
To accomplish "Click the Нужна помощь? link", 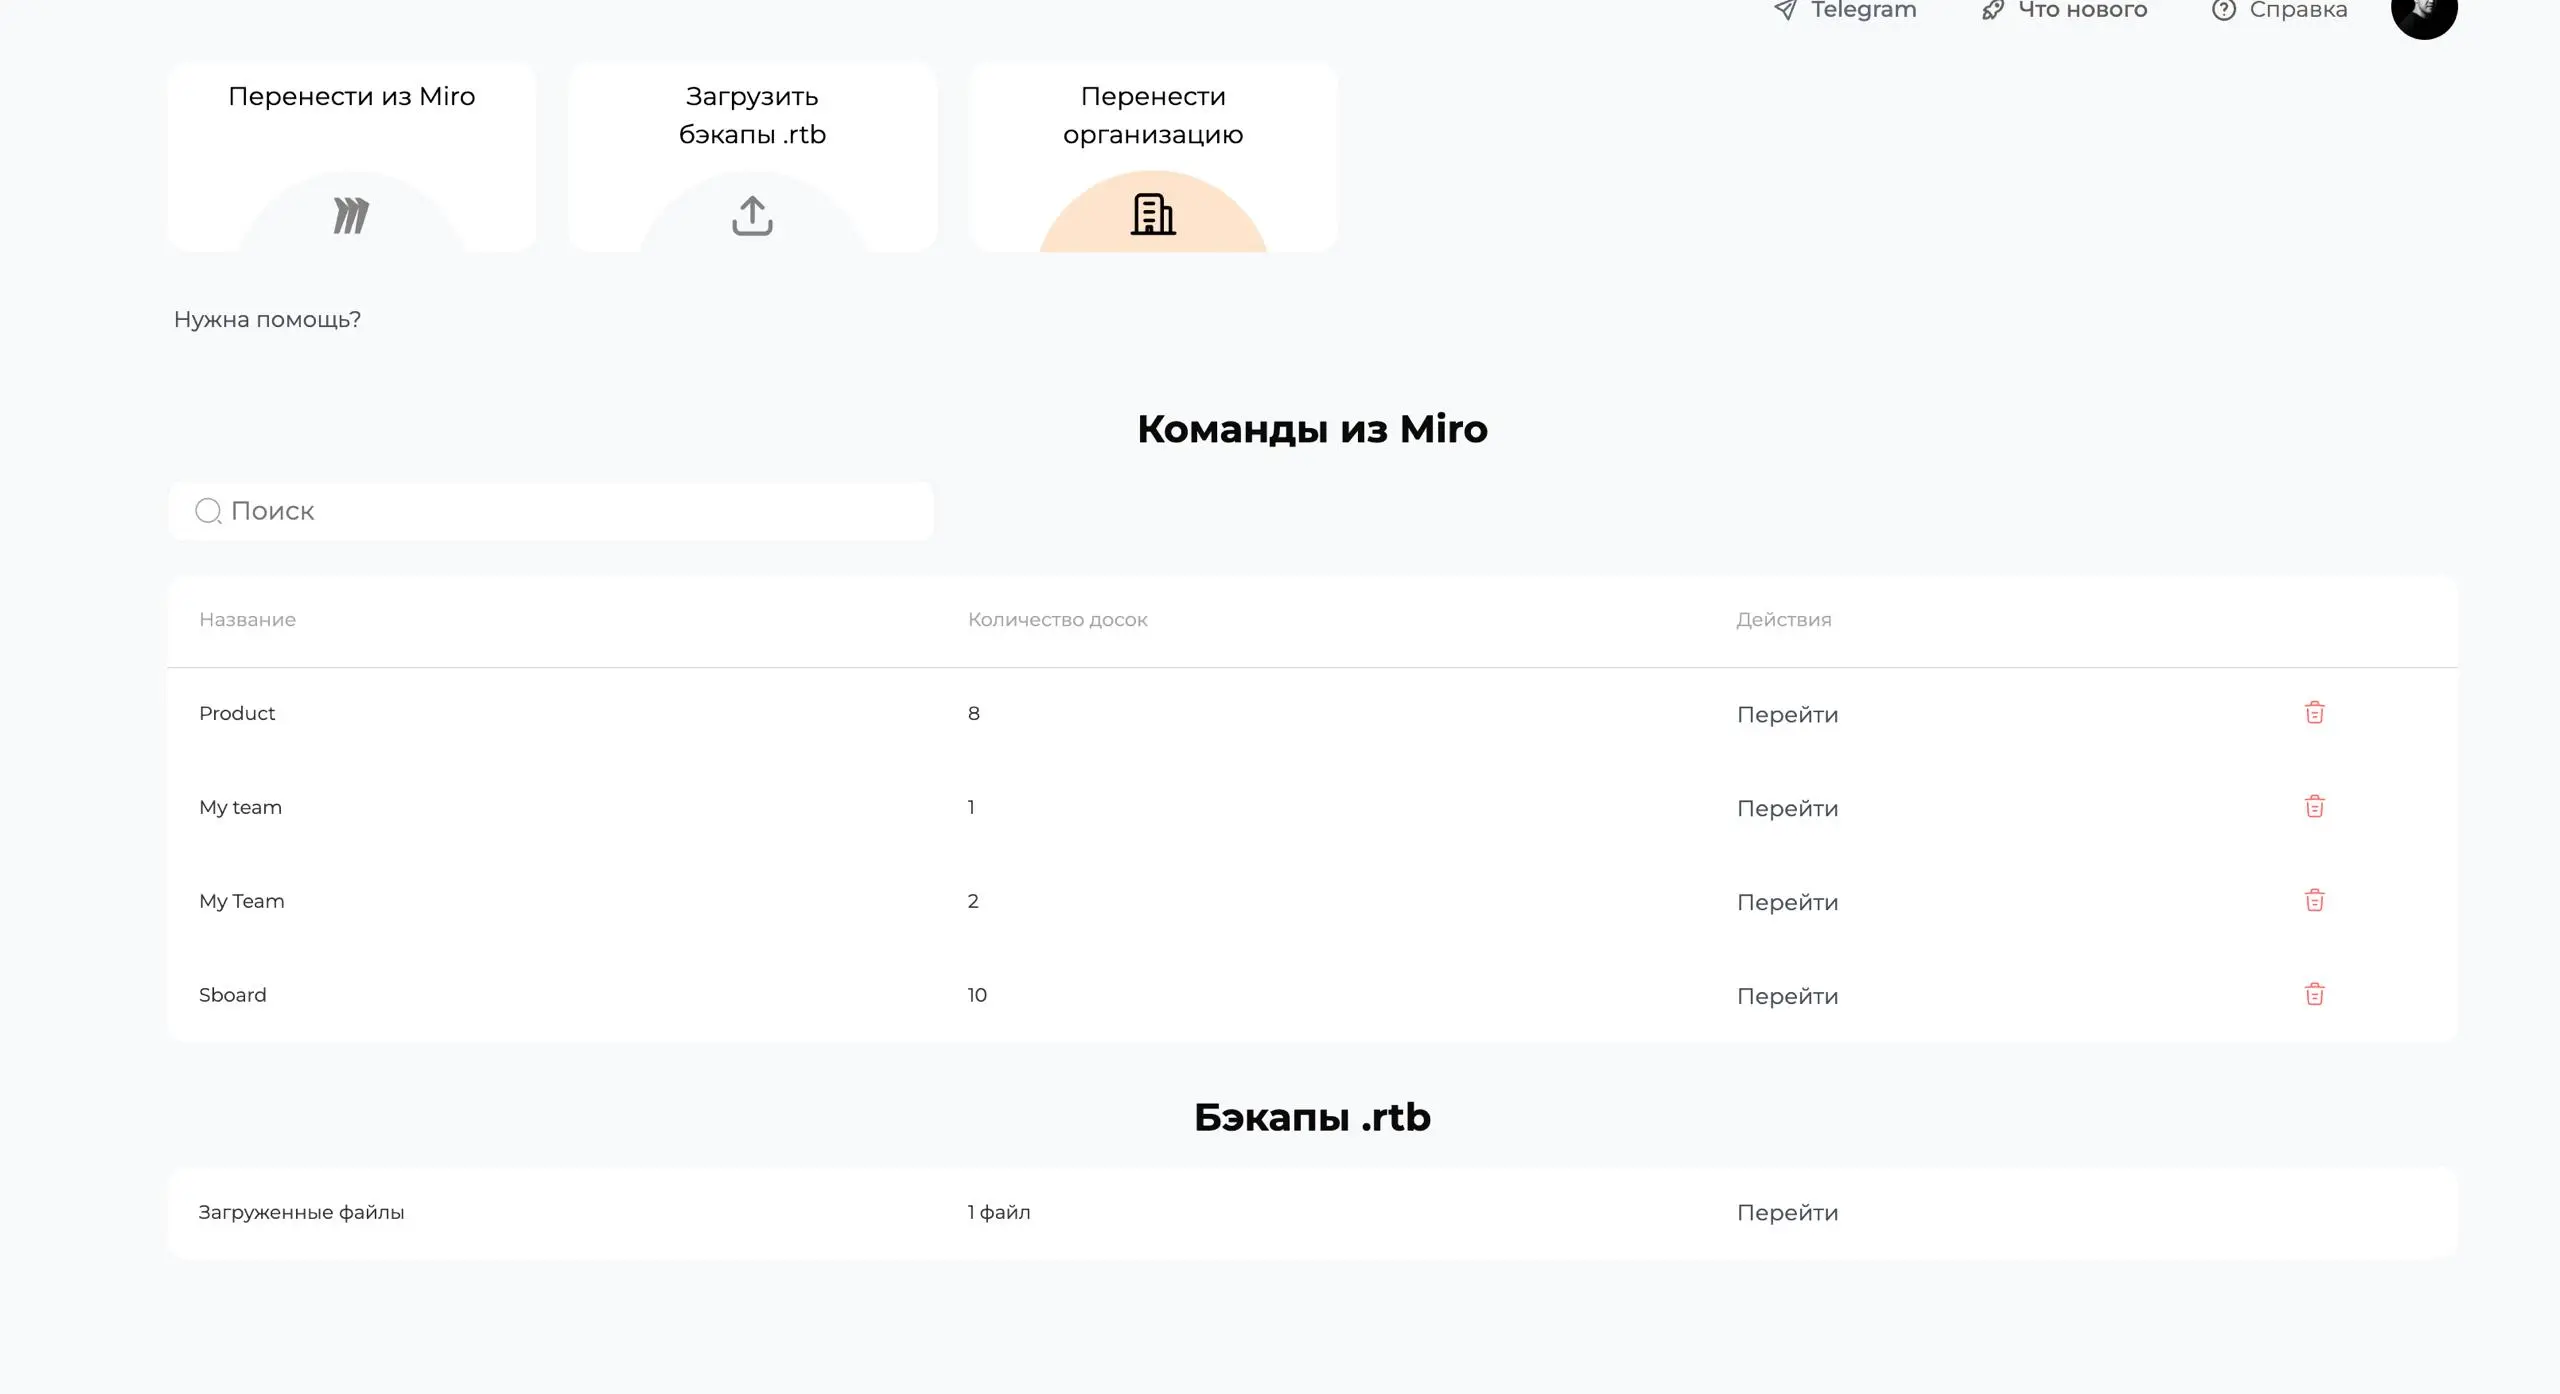I will [x=267, y=319].
